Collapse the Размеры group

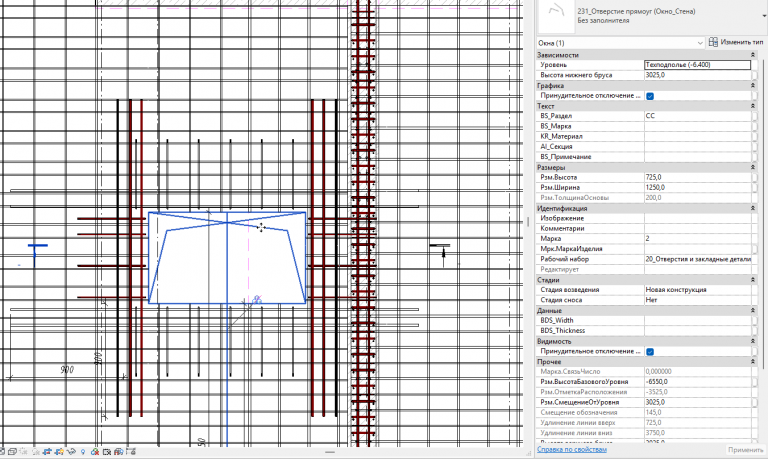753,168
